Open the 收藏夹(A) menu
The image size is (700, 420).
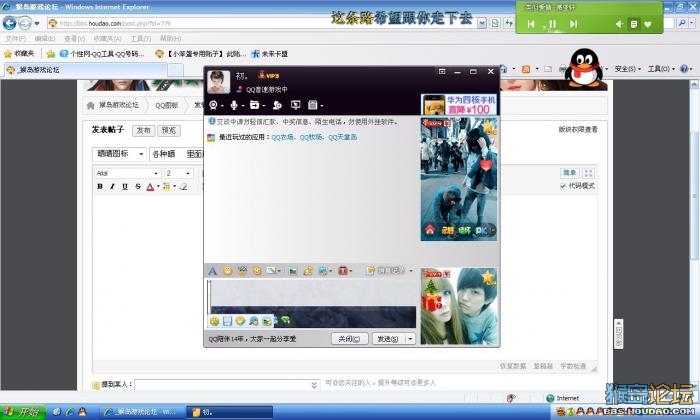tap(108, 39)
